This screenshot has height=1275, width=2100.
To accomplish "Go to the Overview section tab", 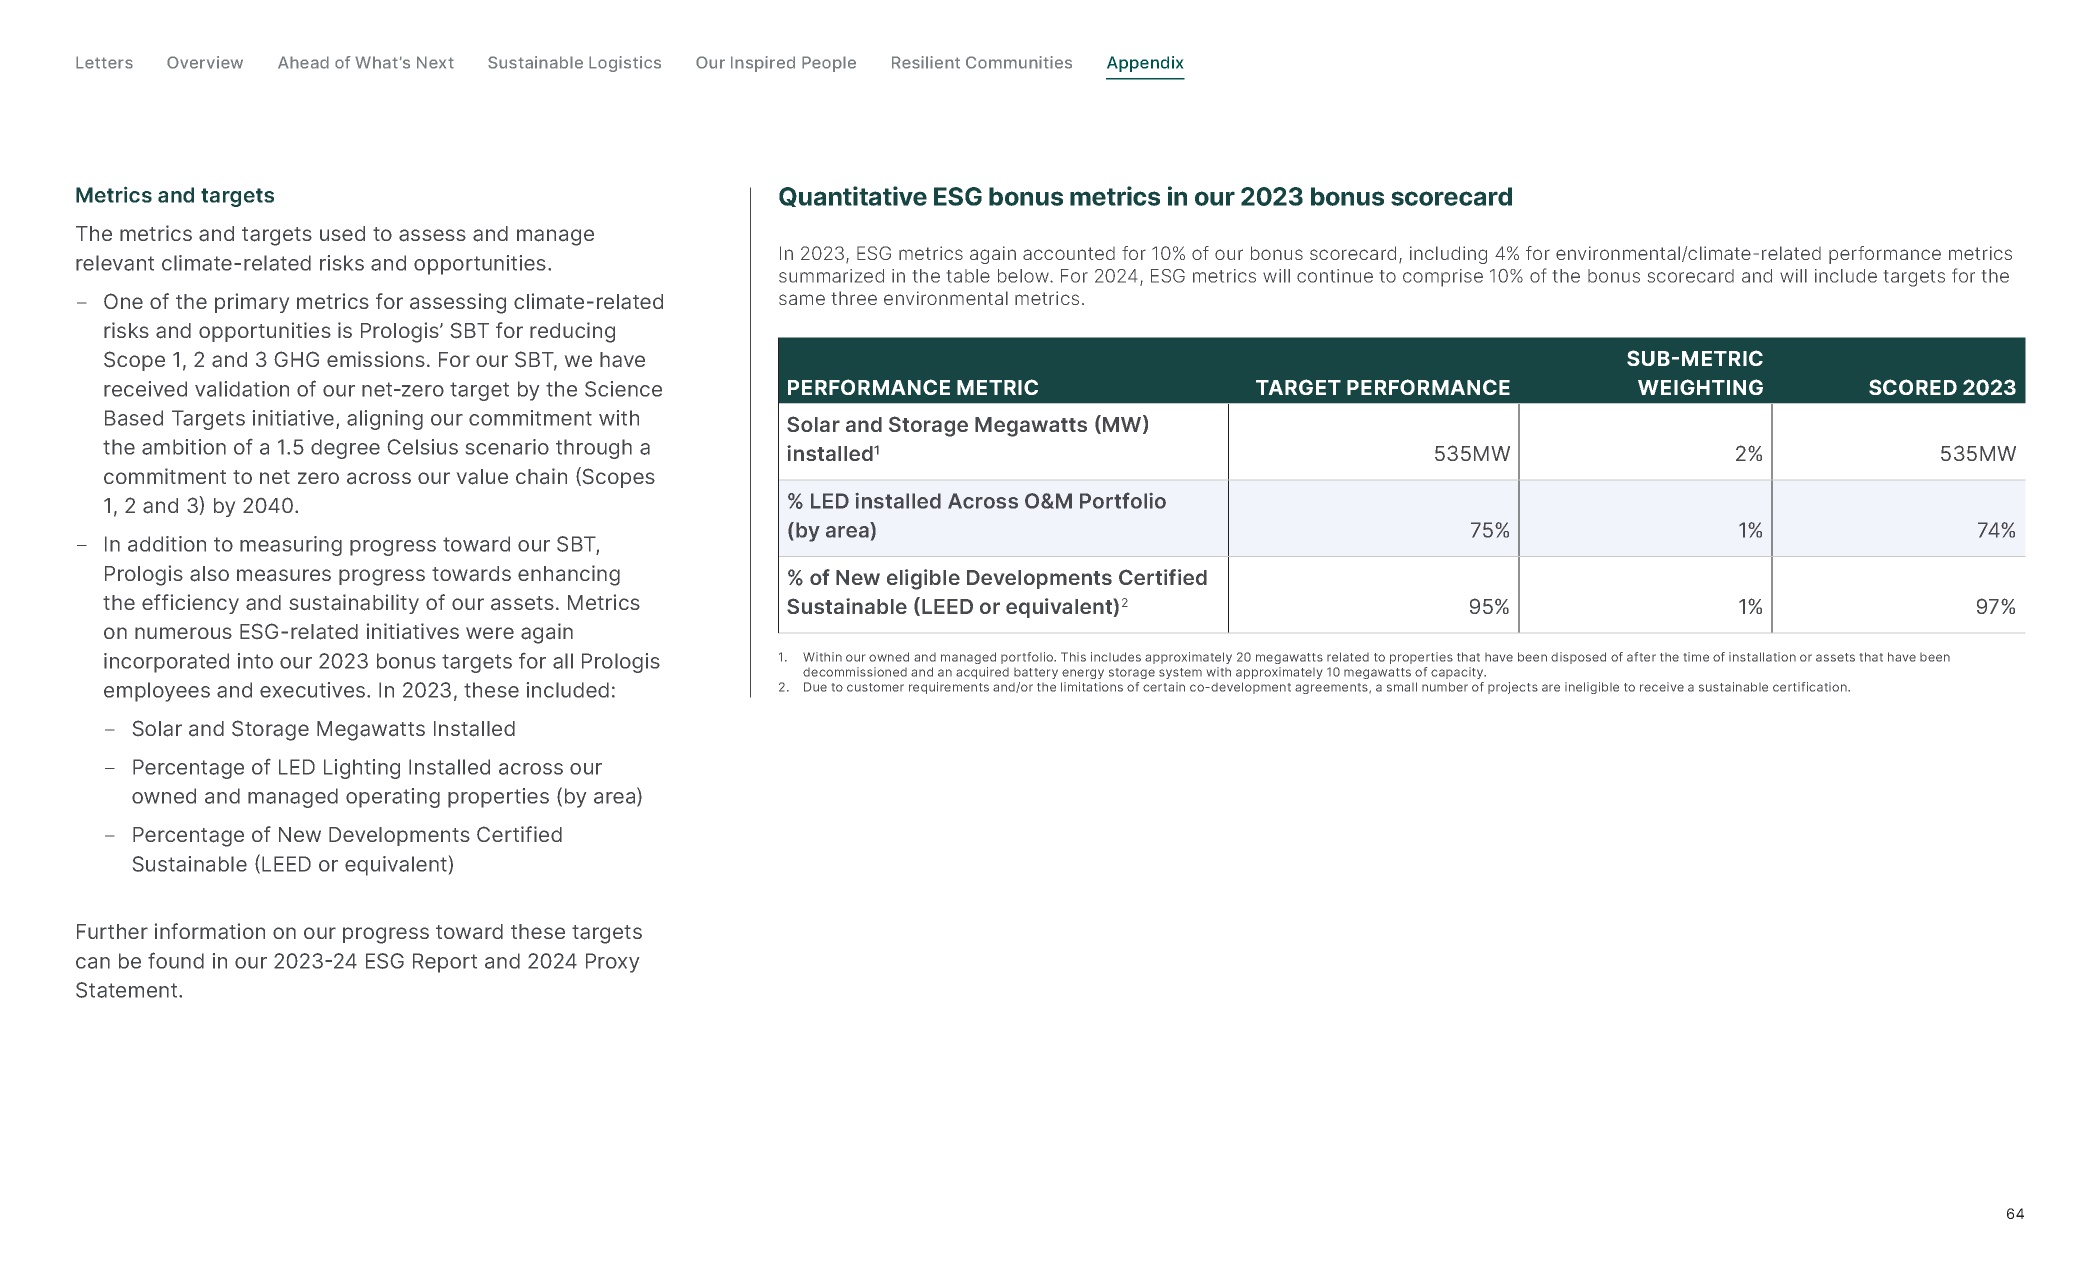I will (205, 63).
